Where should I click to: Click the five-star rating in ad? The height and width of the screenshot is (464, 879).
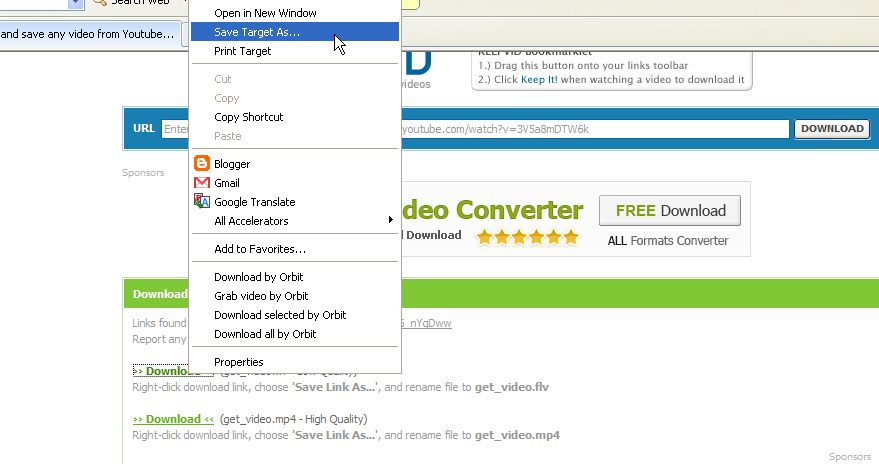pyautogui.click(x=528, y=237)
